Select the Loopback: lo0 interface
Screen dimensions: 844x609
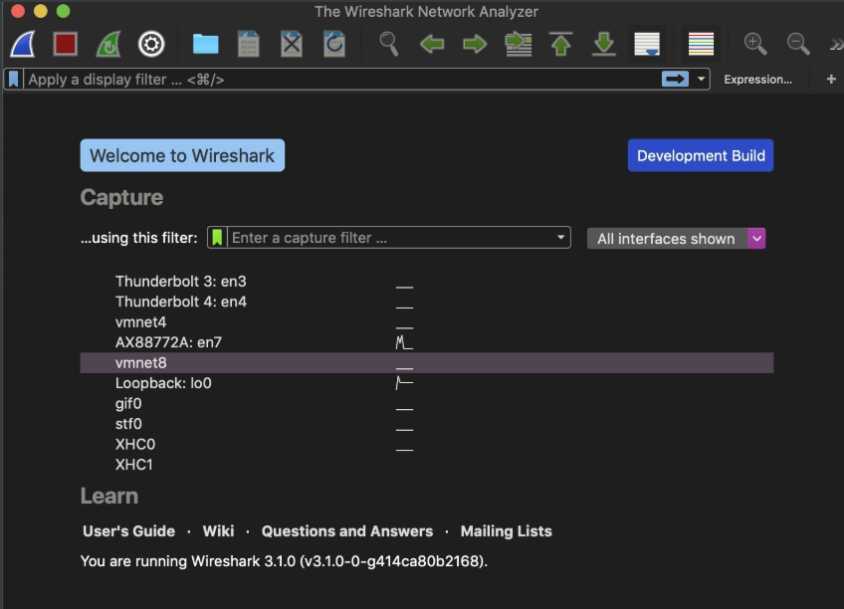(x=163, y=383)
